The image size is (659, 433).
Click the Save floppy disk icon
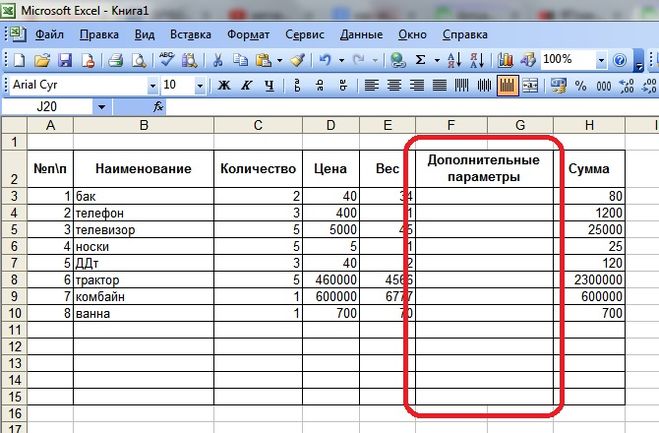[66, 60]
